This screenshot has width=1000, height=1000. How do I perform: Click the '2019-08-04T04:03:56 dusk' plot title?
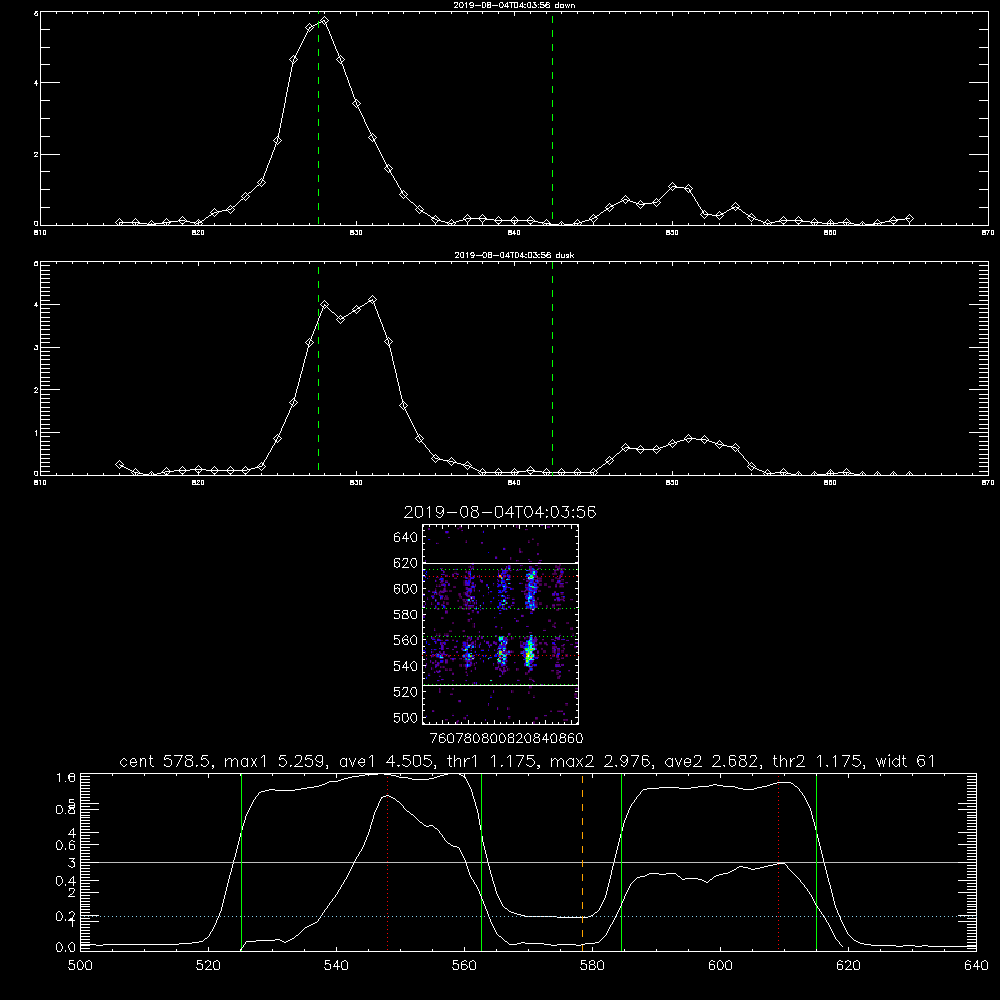(514, 255)
